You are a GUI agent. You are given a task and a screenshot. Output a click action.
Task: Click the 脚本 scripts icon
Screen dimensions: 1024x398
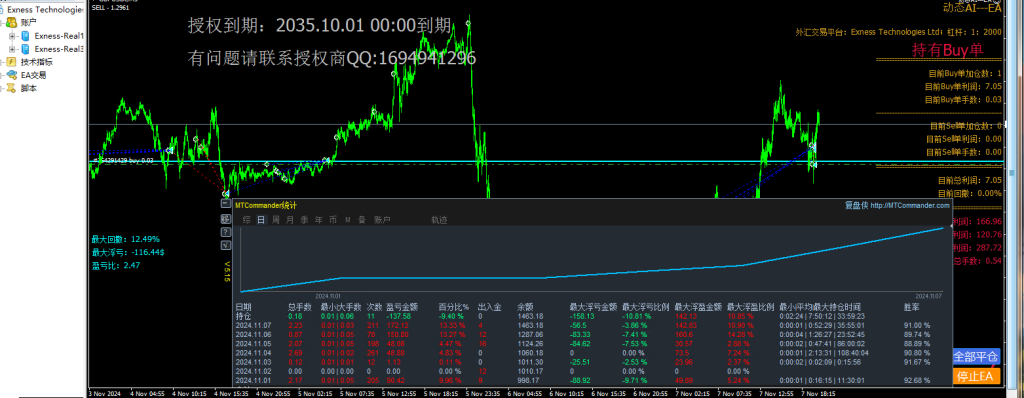point(12,88)
